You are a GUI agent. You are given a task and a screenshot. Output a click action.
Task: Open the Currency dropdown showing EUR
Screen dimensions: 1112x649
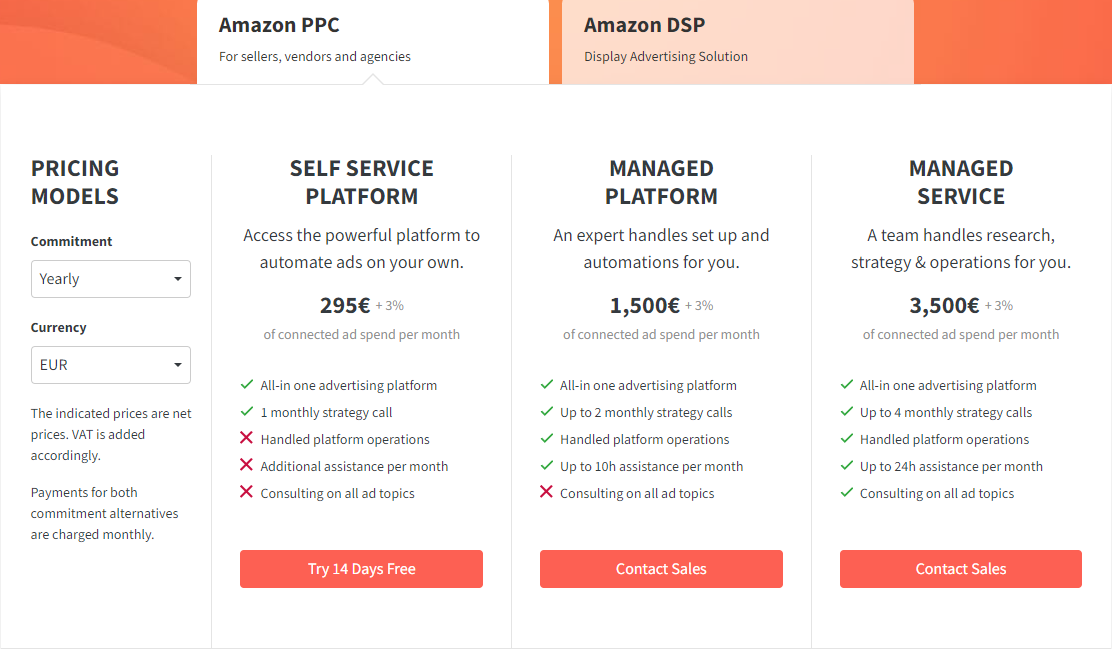[110, 365]
